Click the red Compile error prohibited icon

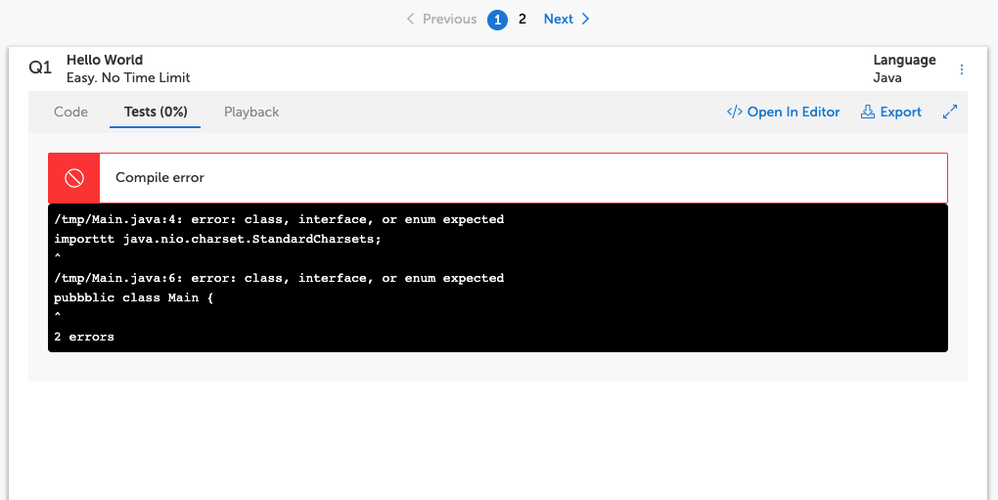[x=74, y=178]
